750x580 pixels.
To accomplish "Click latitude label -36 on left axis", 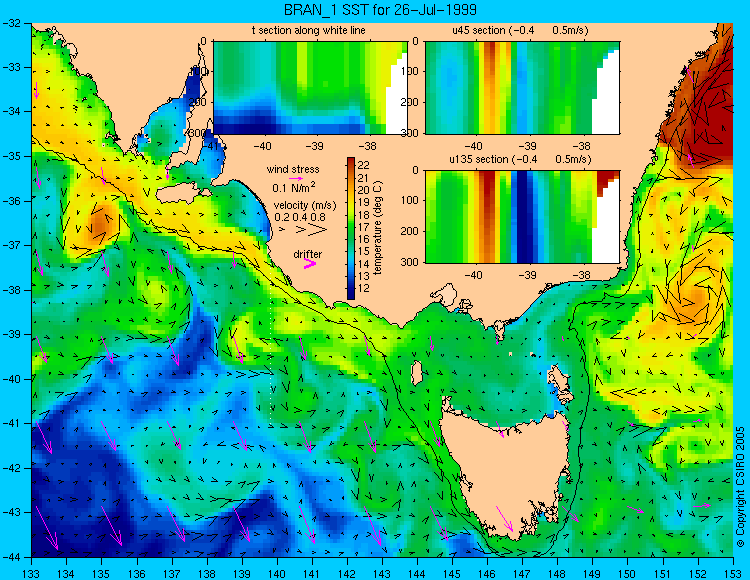I will [x=11, y=201].
